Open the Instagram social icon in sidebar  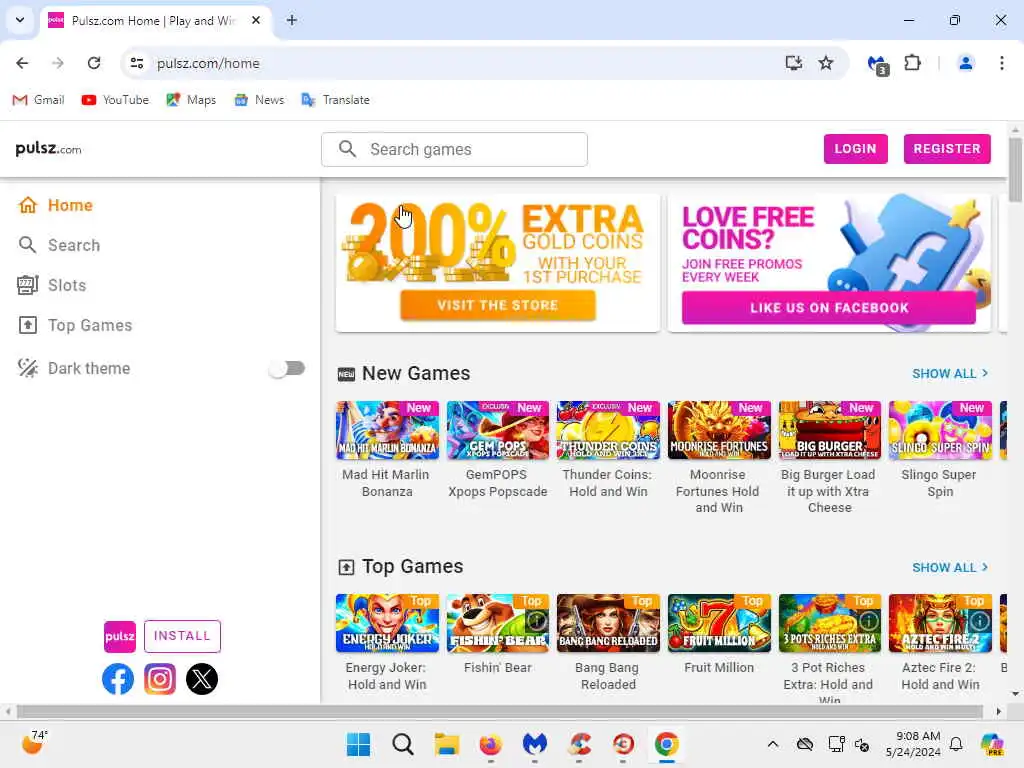pyautogui.click(x=160, y=679)
